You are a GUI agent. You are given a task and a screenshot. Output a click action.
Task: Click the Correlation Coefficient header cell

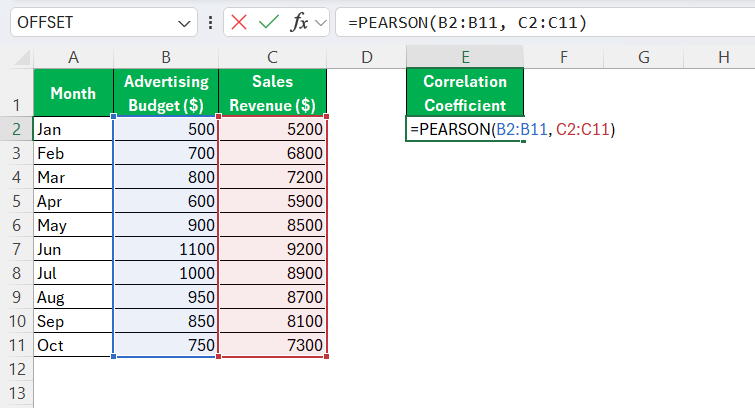click(465, 93)
